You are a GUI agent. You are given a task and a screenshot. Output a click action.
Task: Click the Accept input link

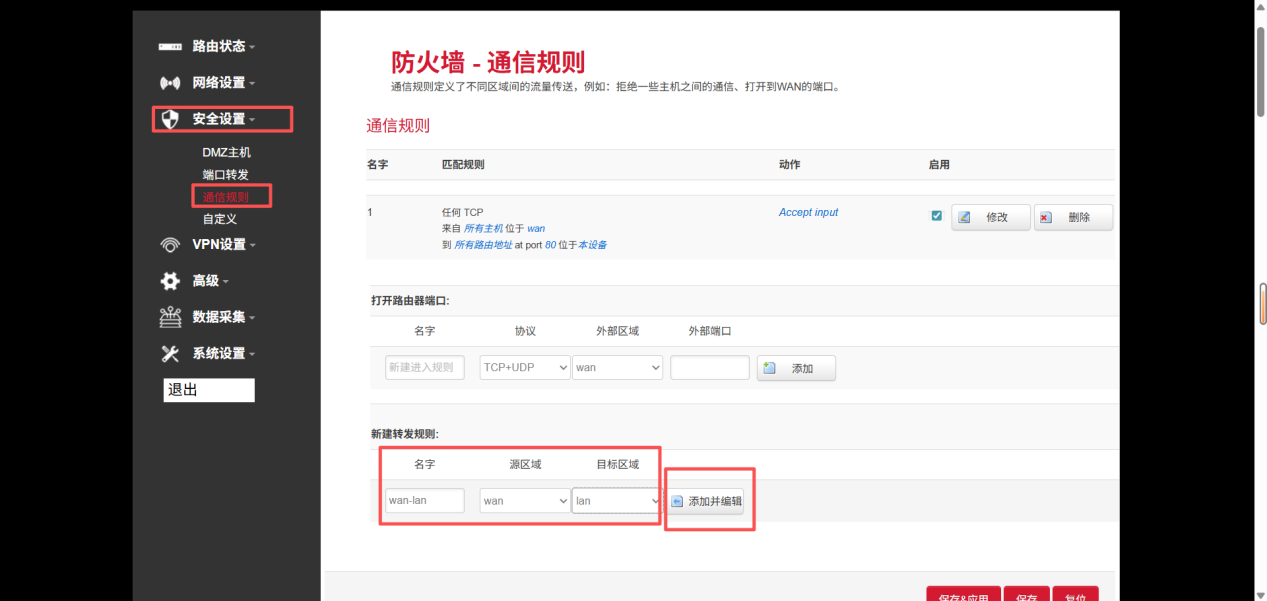click(808, 212)
